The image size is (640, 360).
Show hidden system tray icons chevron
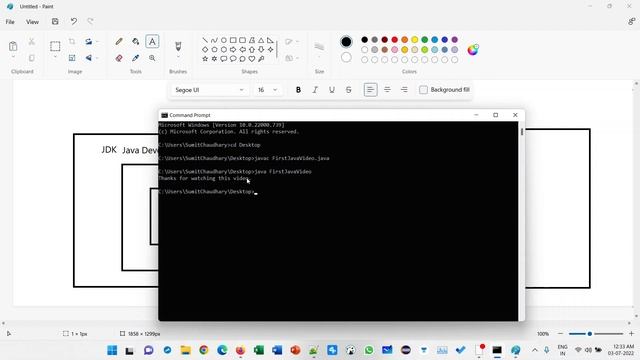(x=535, y=350)
